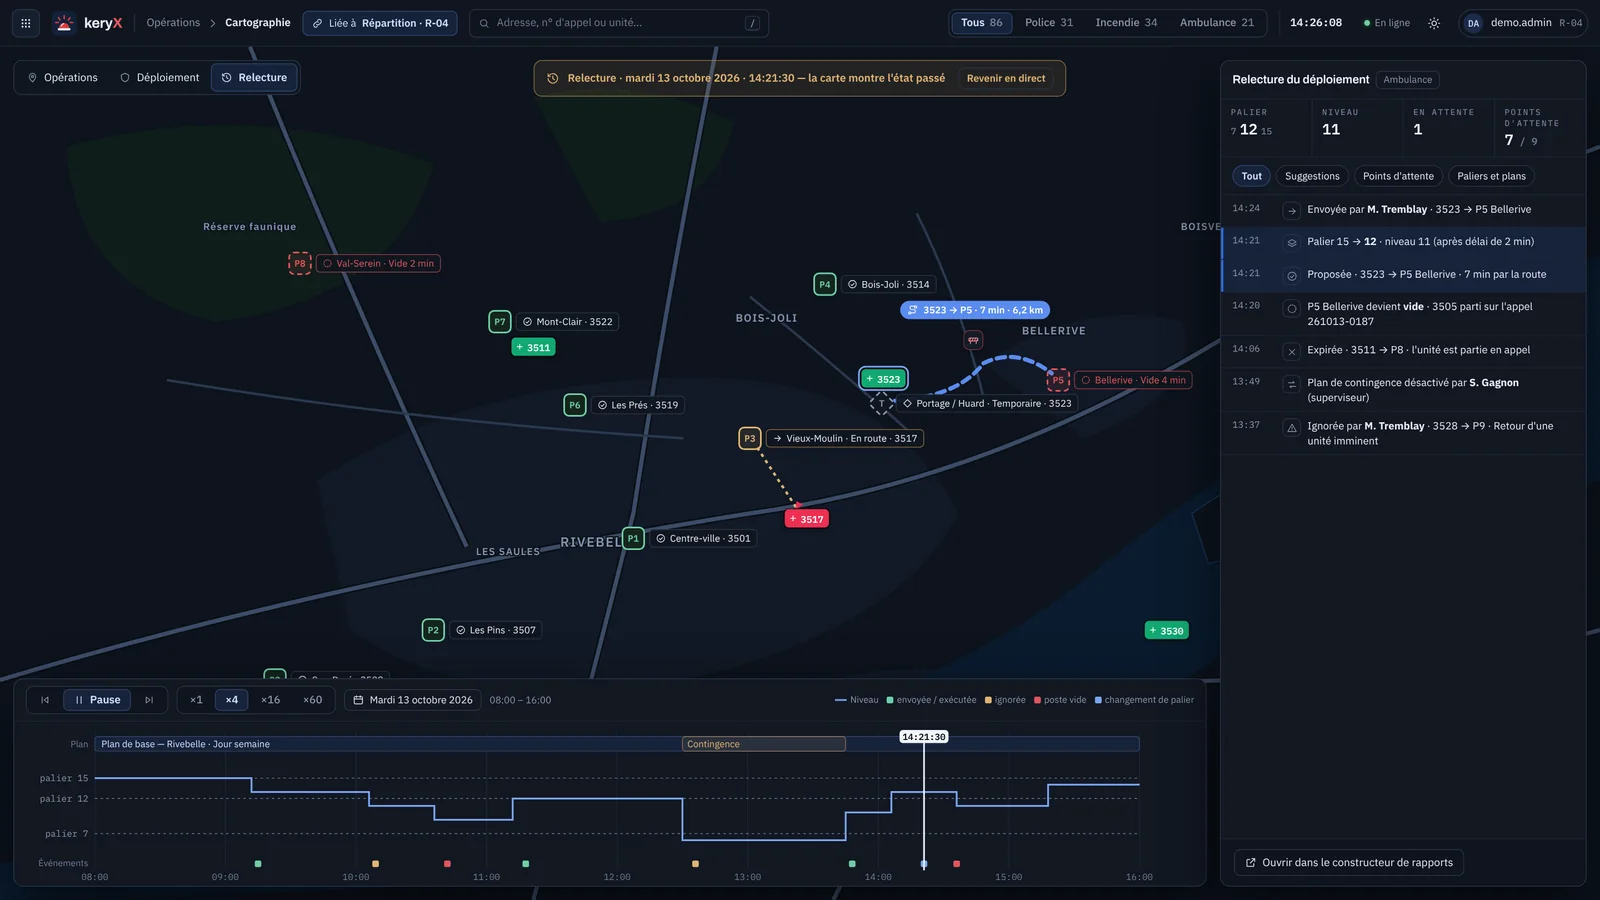Viewport: 1600px width, 900px height.
Task: Set replay speed to ×16
Action: click(x=271, y=700)
